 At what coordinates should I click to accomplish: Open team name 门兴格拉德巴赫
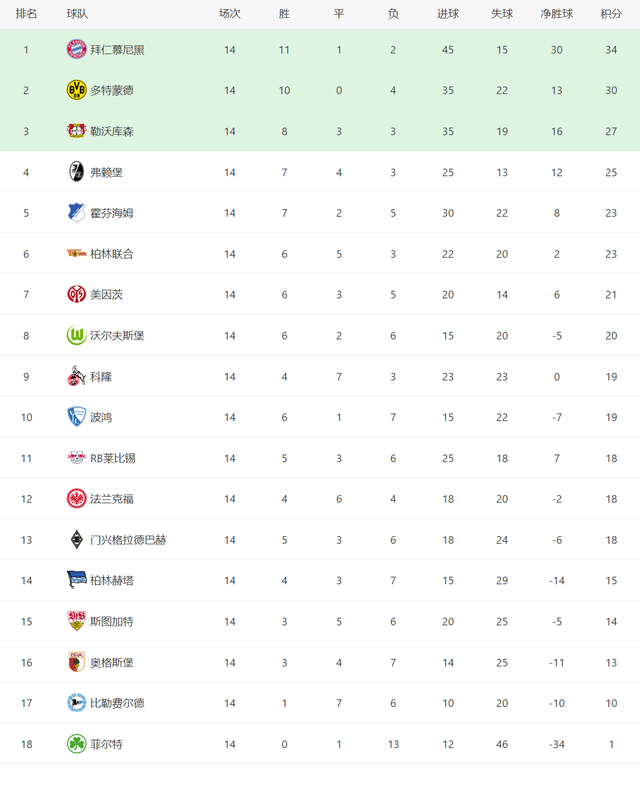pyautogui.click(x=128, y=540)
